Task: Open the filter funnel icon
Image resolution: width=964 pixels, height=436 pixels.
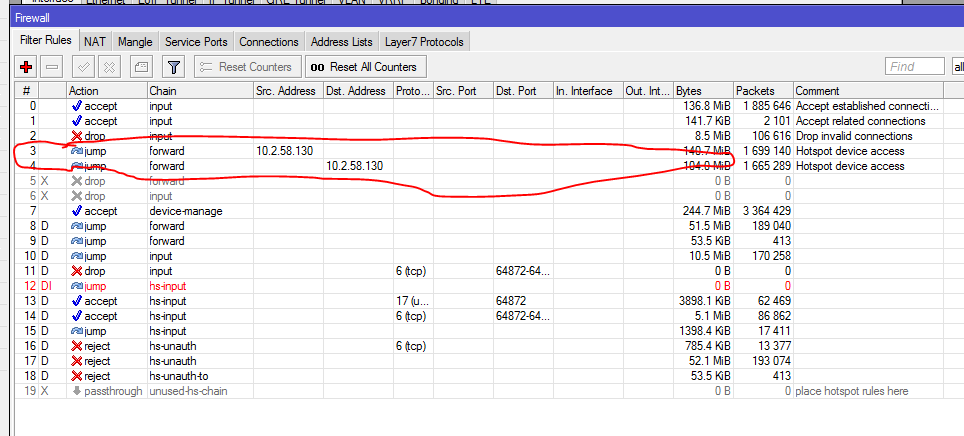Action: [x=174, y=67]
